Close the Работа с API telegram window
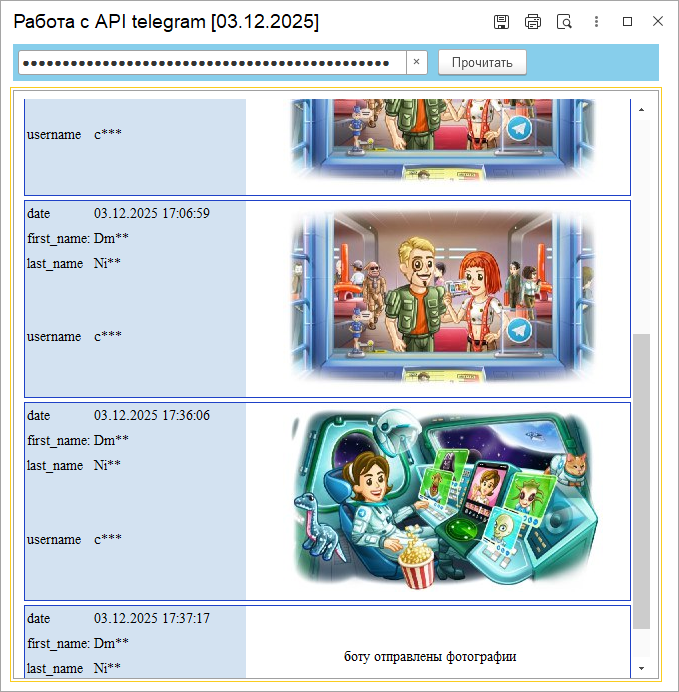The width and height of the screenshot is (679, 692). 658,21
